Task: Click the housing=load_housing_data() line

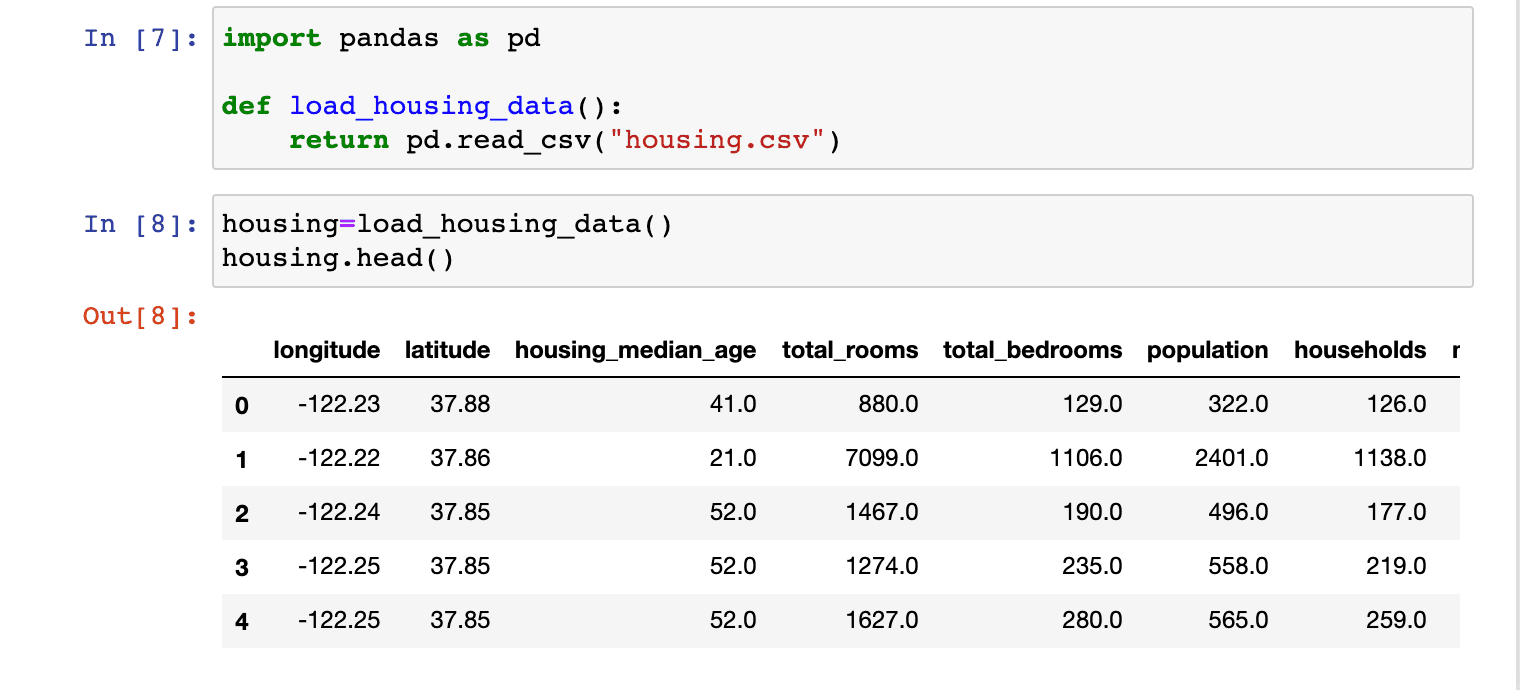Action: coord(447,224)
